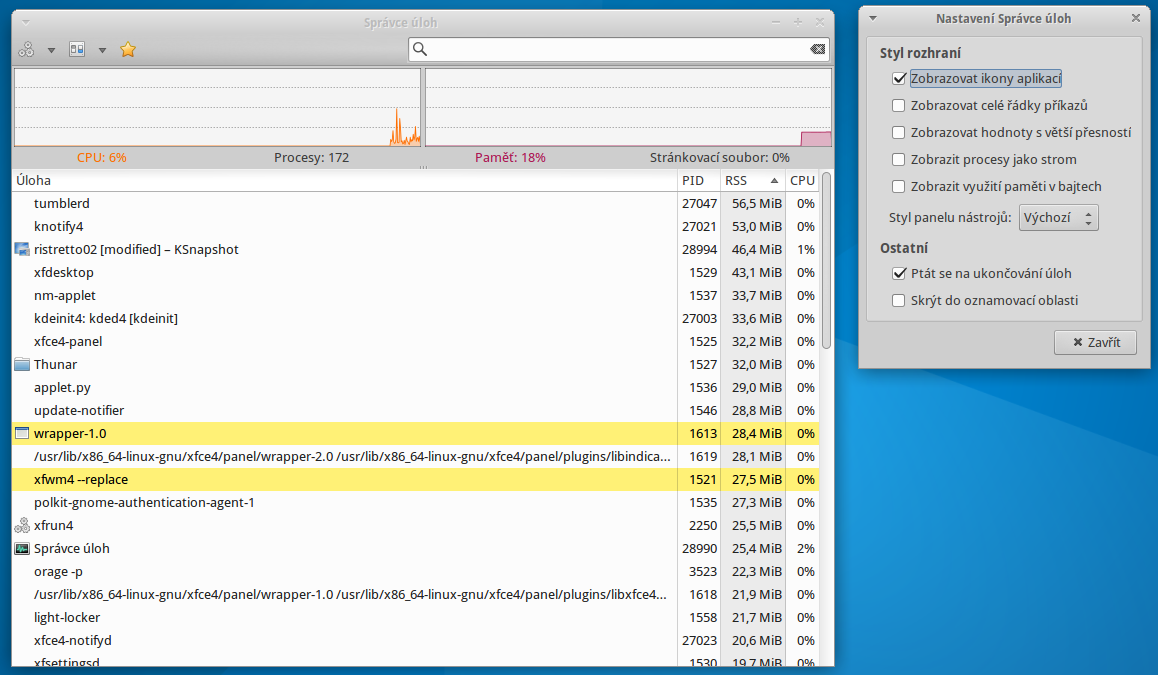Screen dimensions: 1158x675
Task: Click the magnifier icon in search box
Action: pyautogui.click(x=421, y=49)
